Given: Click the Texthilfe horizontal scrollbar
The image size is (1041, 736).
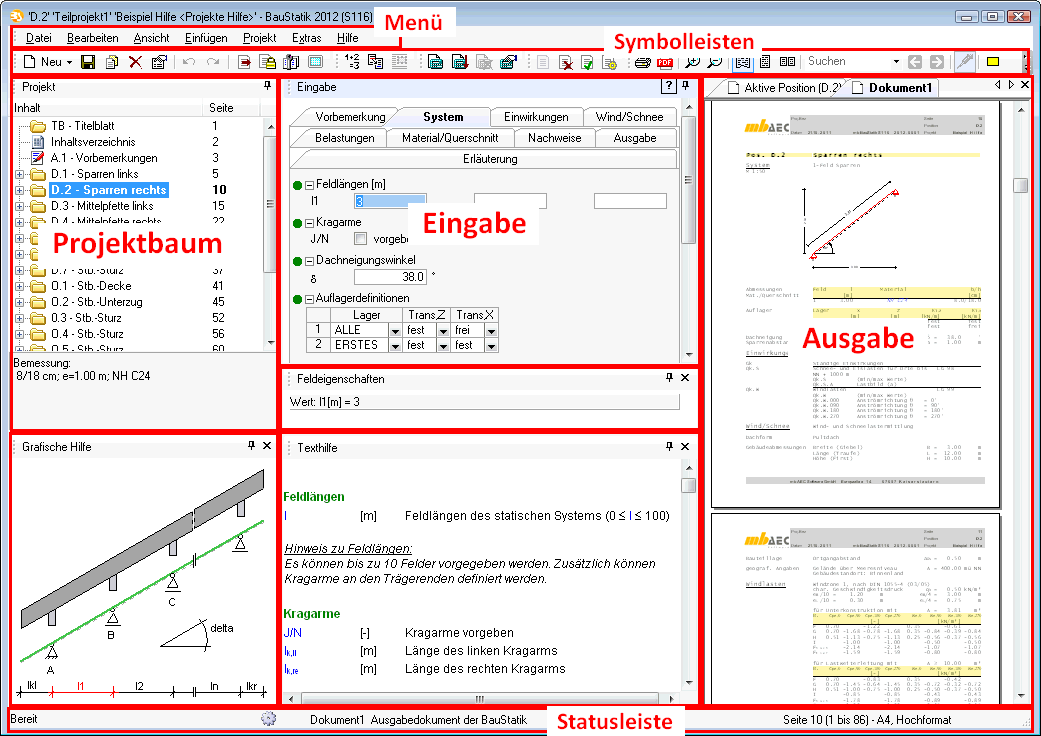Looking at the screenshot, I should point(480,698).
